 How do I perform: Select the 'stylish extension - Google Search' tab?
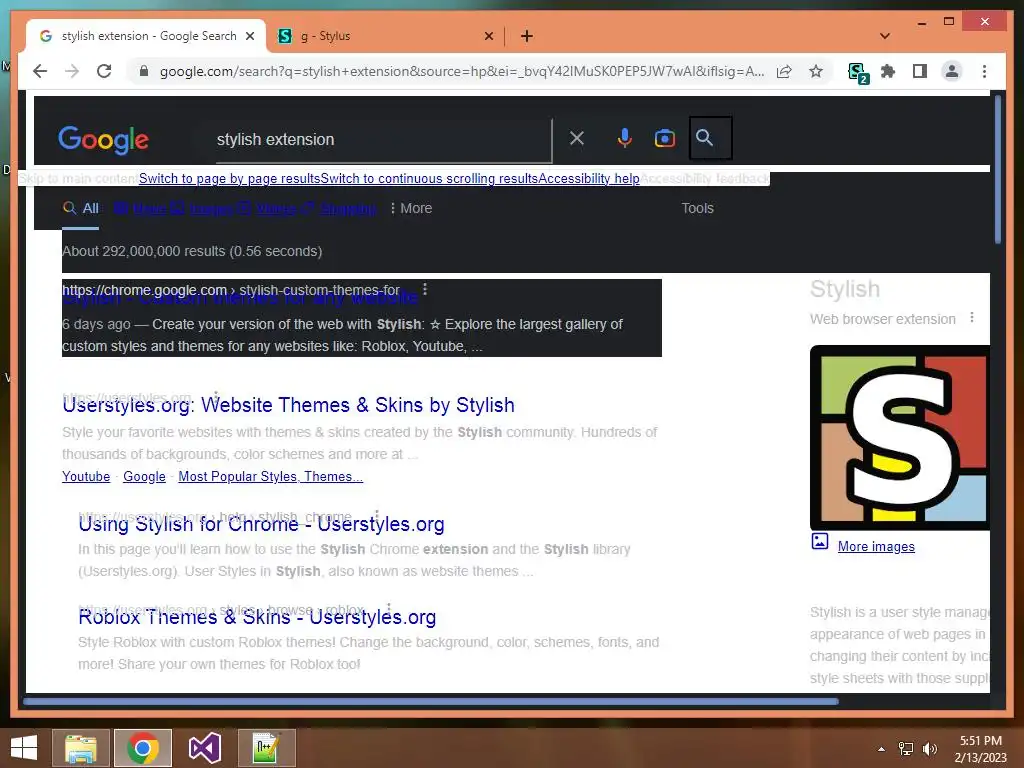pos(146,36)
